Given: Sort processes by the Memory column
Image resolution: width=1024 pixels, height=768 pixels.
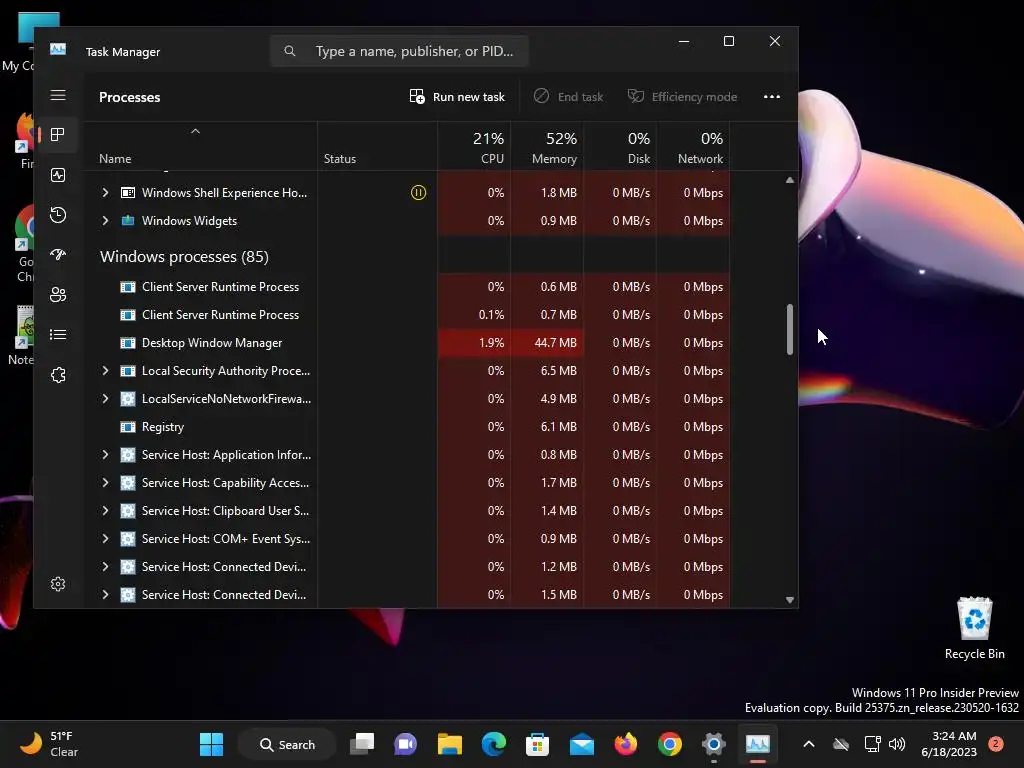Looking at the screenshot, I should [547, 146].
